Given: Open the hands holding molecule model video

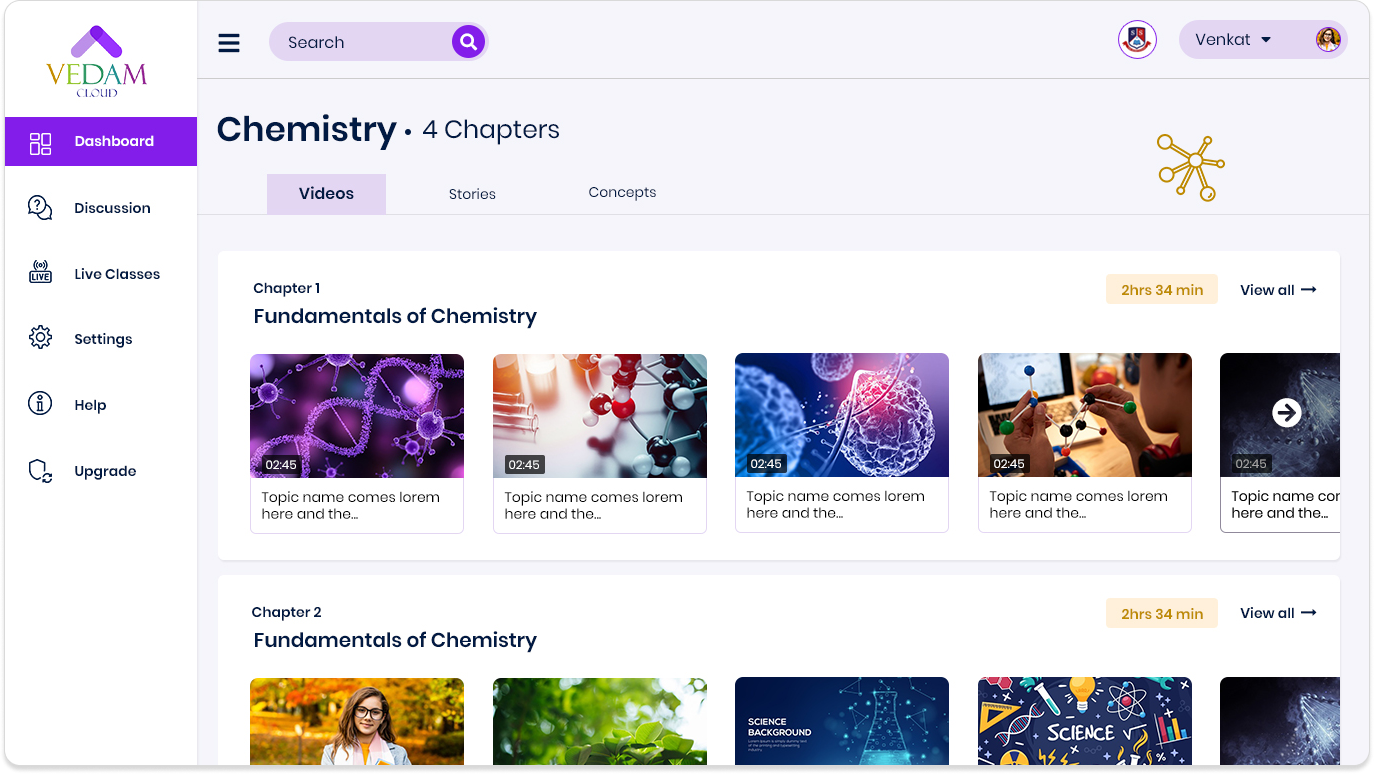Looking at the screenshot, I should 1085,415.
